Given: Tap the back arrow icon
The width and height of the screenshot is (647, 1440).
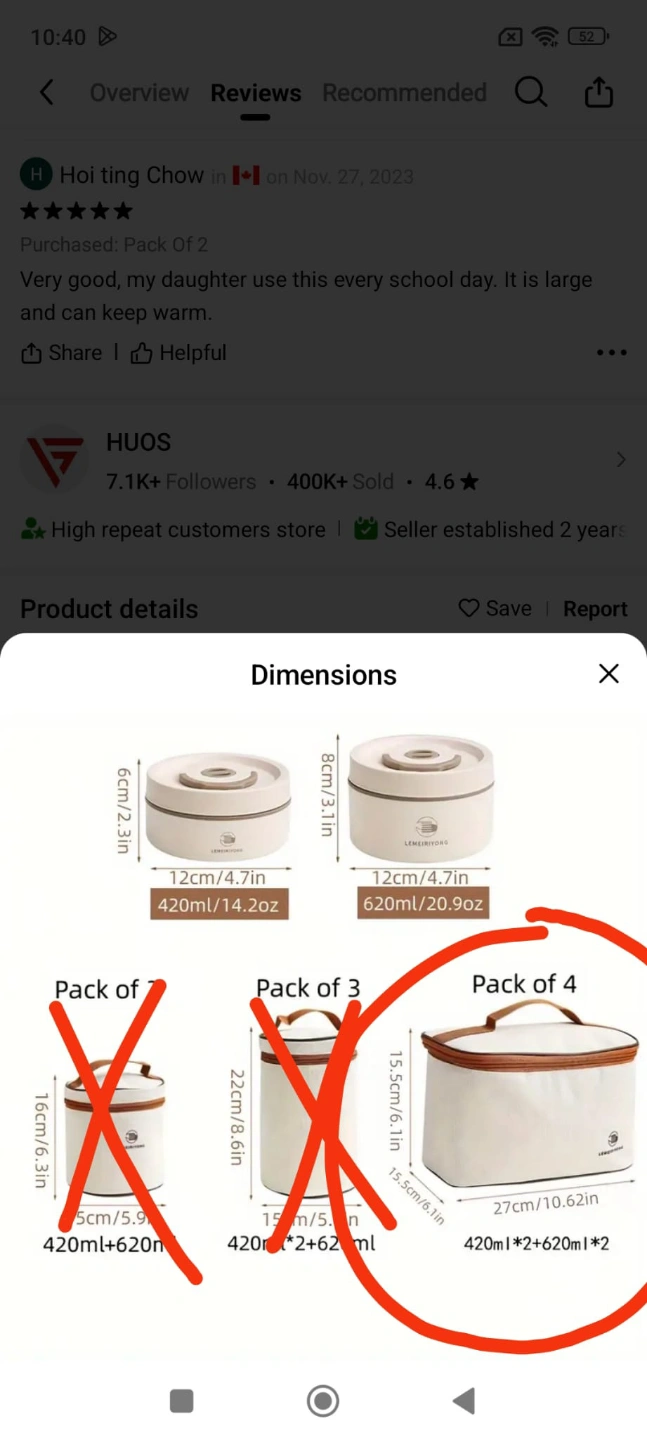Looking at the screenshot, I should (x=46, y=93).
